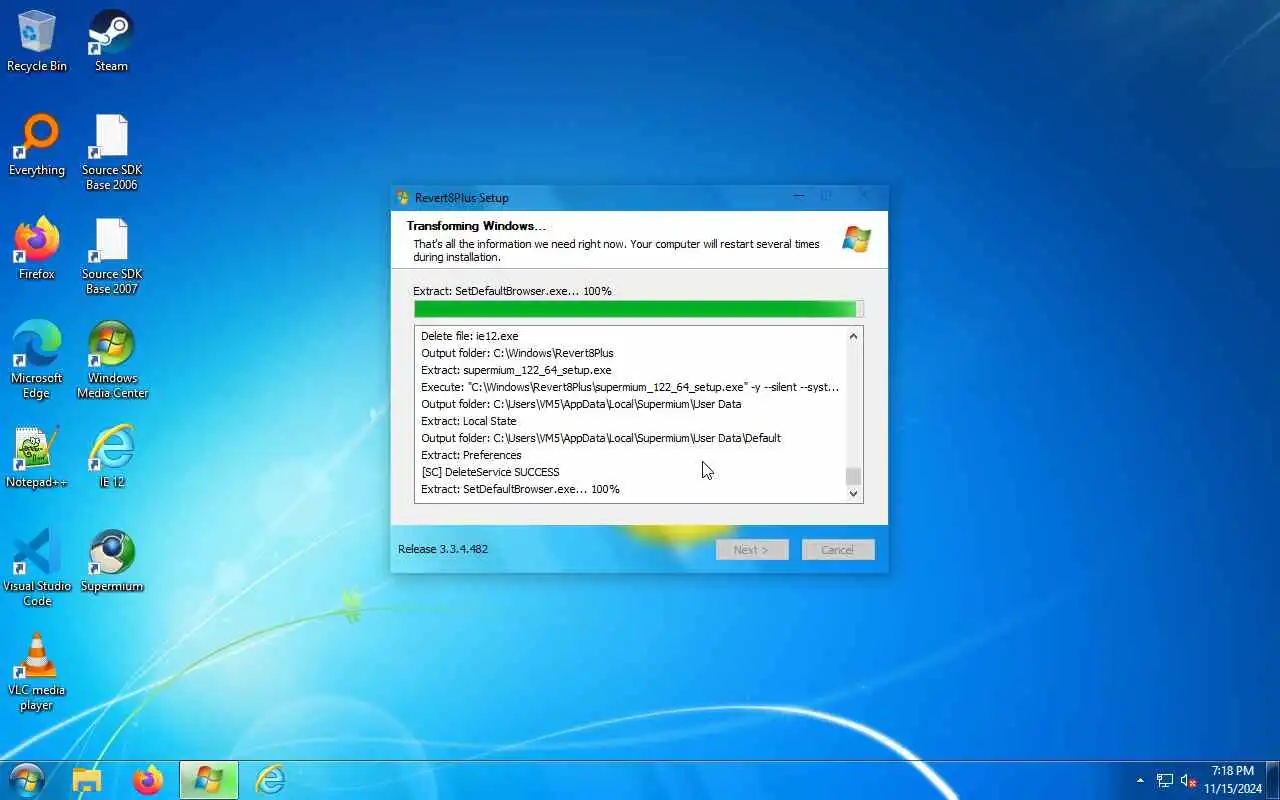Image resolution: width=1280 pixels, height=800 pixels.
Task: Select log line 'Delete file: ie12.exe'
Action: 470,336
